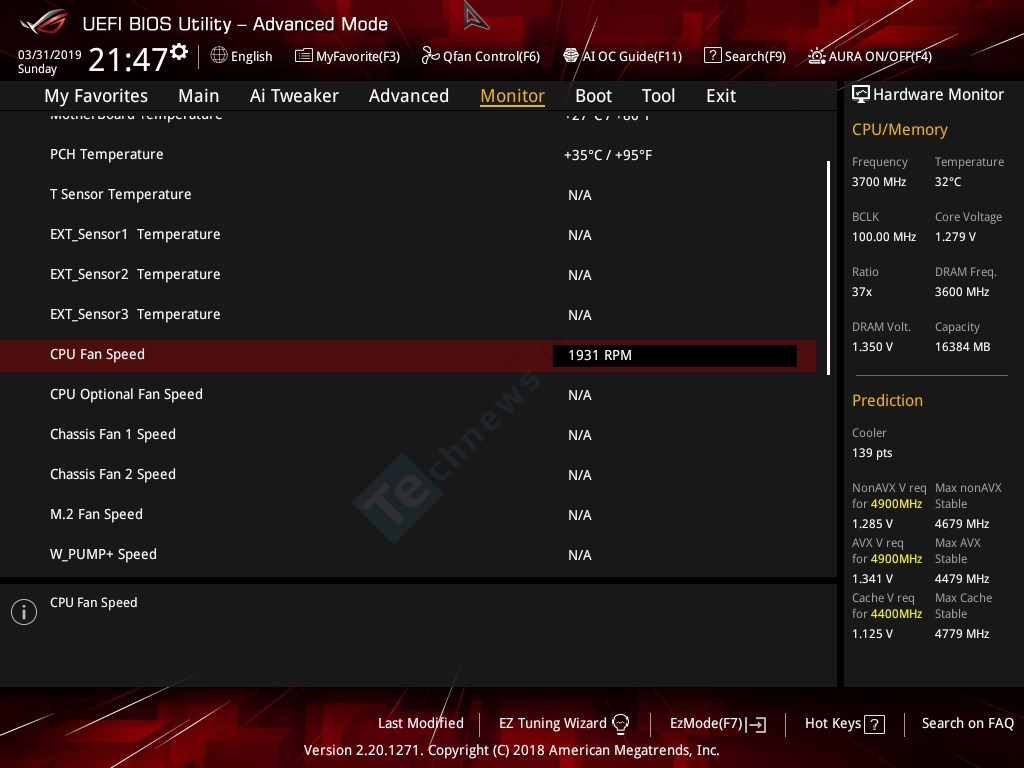
Task: Select the CPU Fan Speed row label
Action: 97,354
